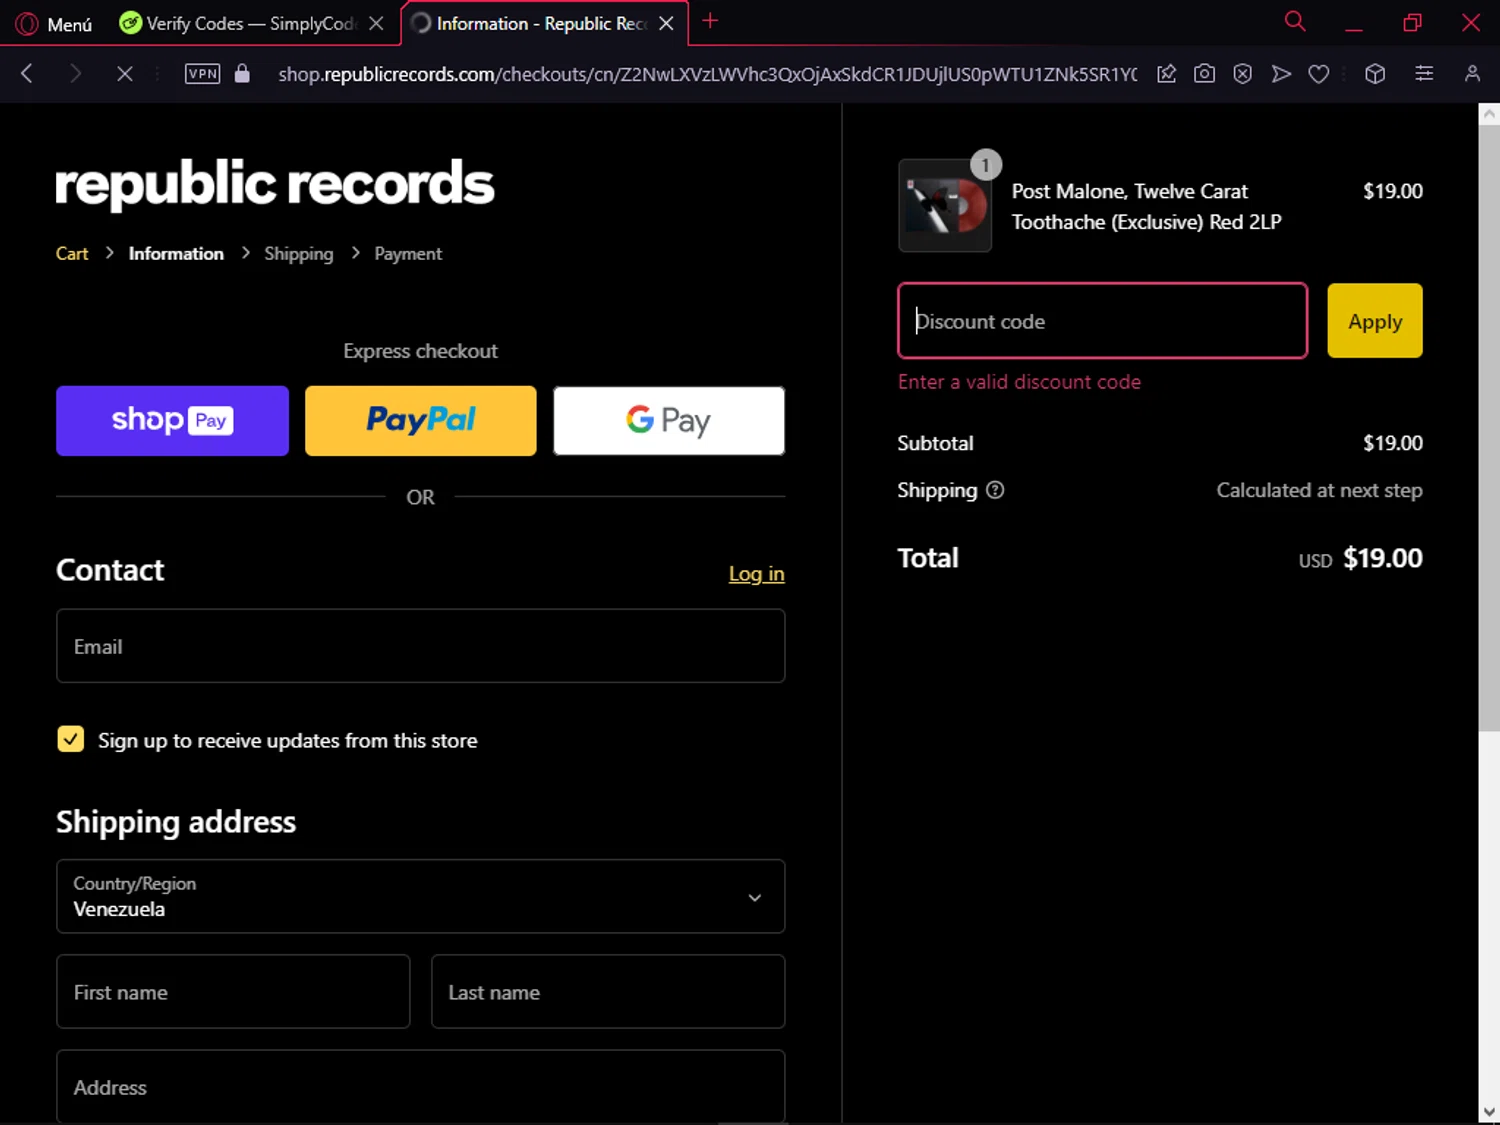Click the page vertical scrollbar
1500x1125 pixels.
click(x=1489, y=427)
